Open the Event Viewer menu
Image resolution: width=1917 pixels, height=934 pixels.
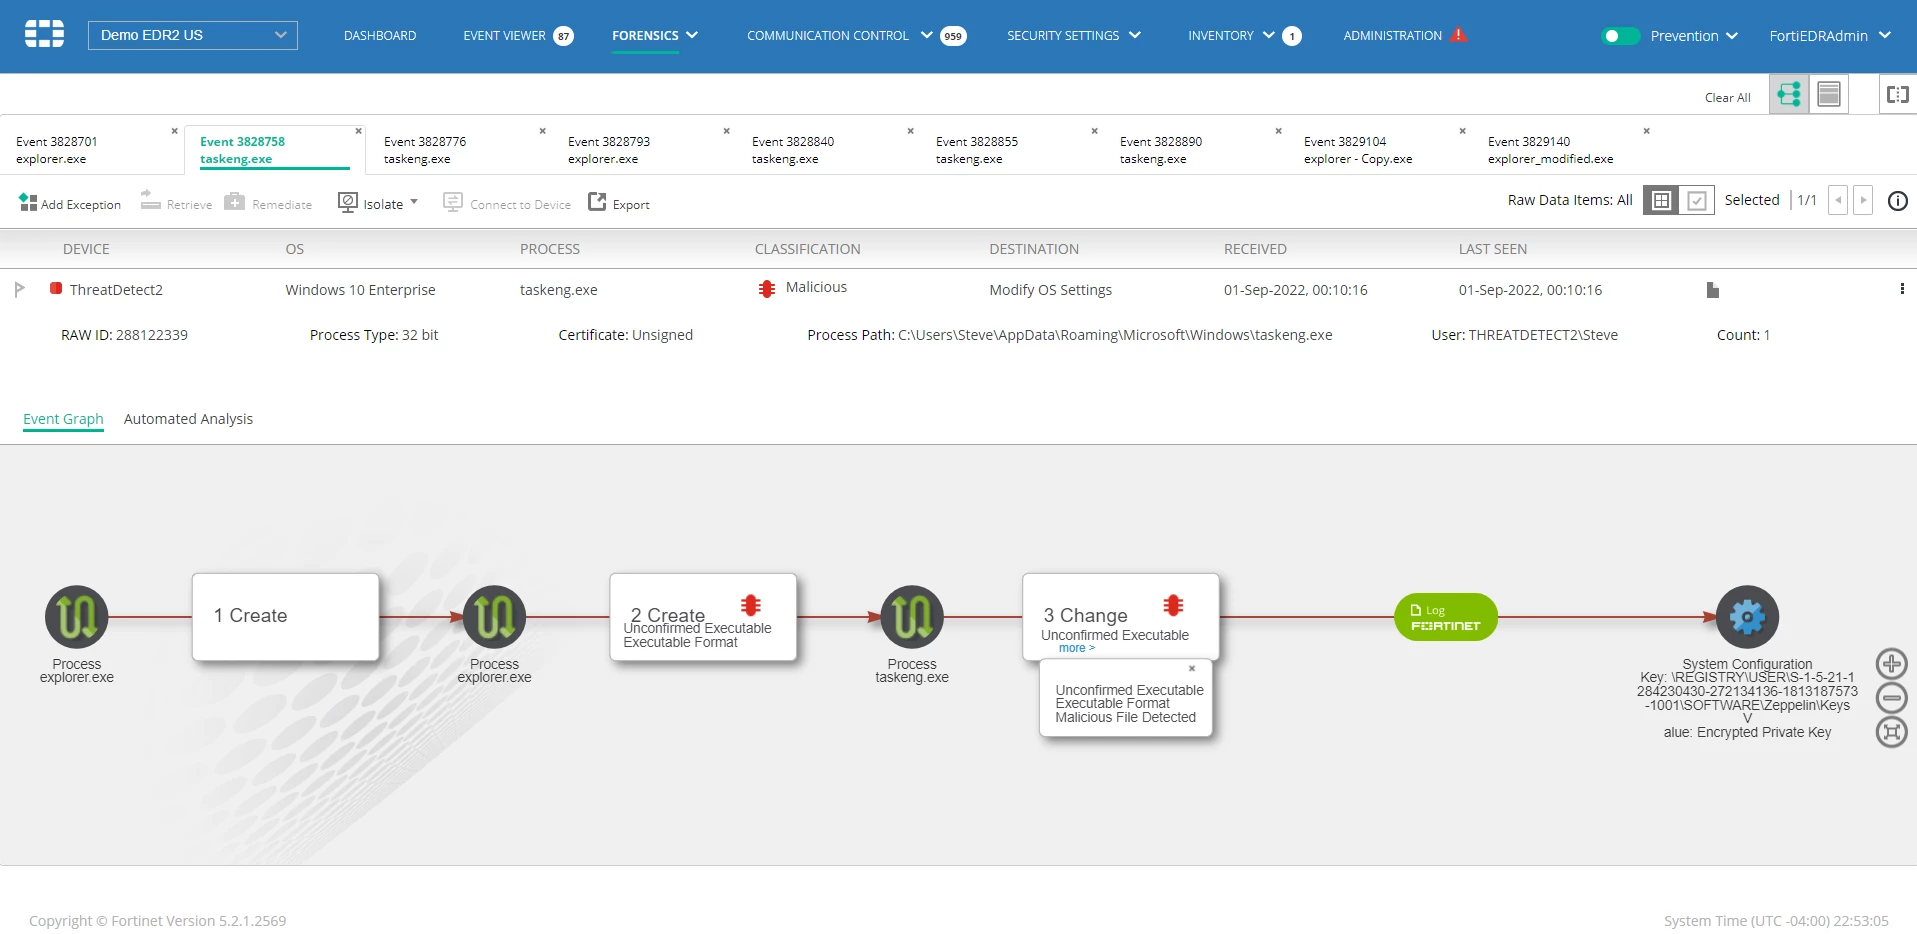(x=505, y=35)
